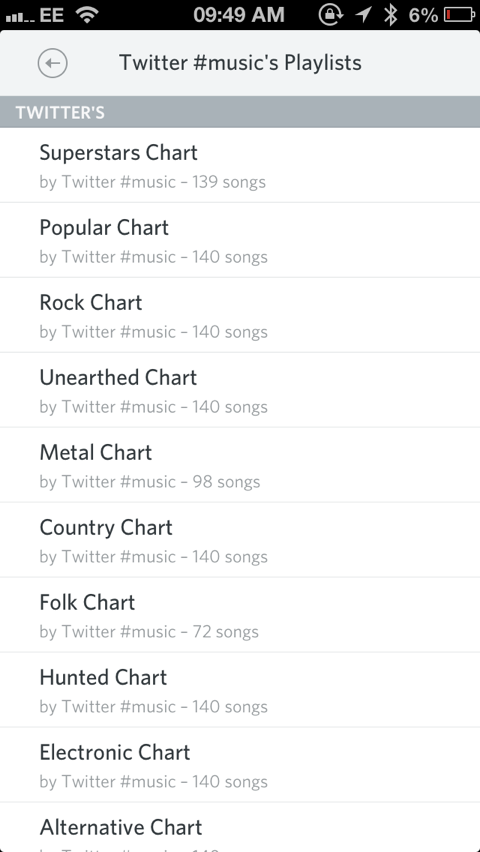Screen dimensions: 480x852
Task: Select the Rock Chart playlist
Action: (240, 315)
